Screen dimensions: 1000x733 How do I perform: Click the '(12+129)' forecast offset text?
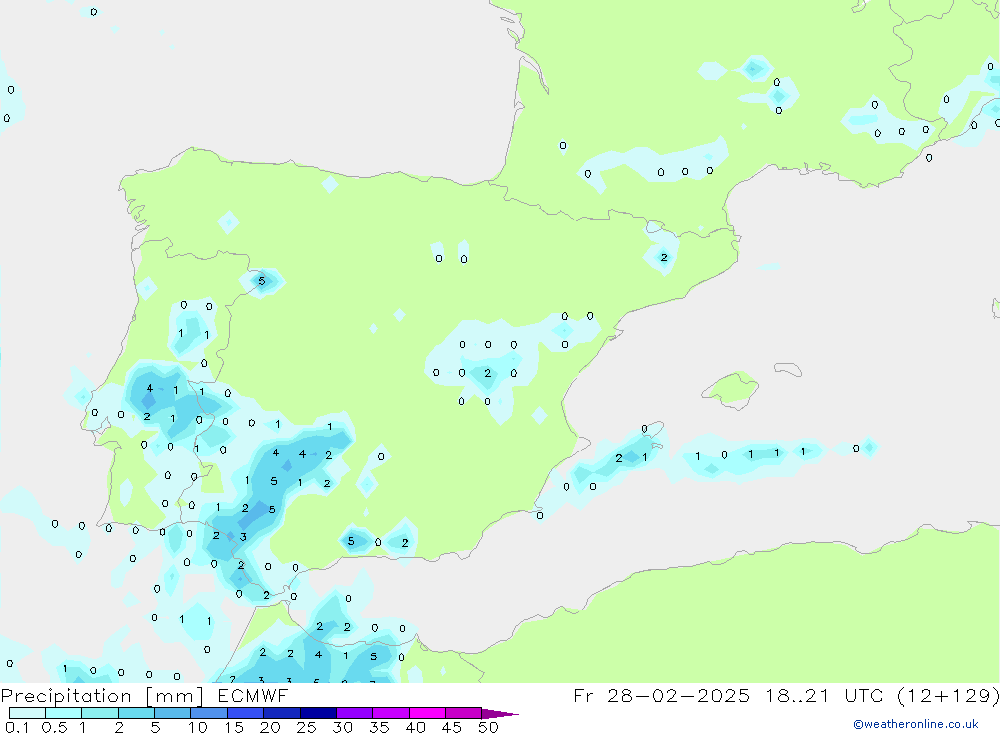(948, 696)
